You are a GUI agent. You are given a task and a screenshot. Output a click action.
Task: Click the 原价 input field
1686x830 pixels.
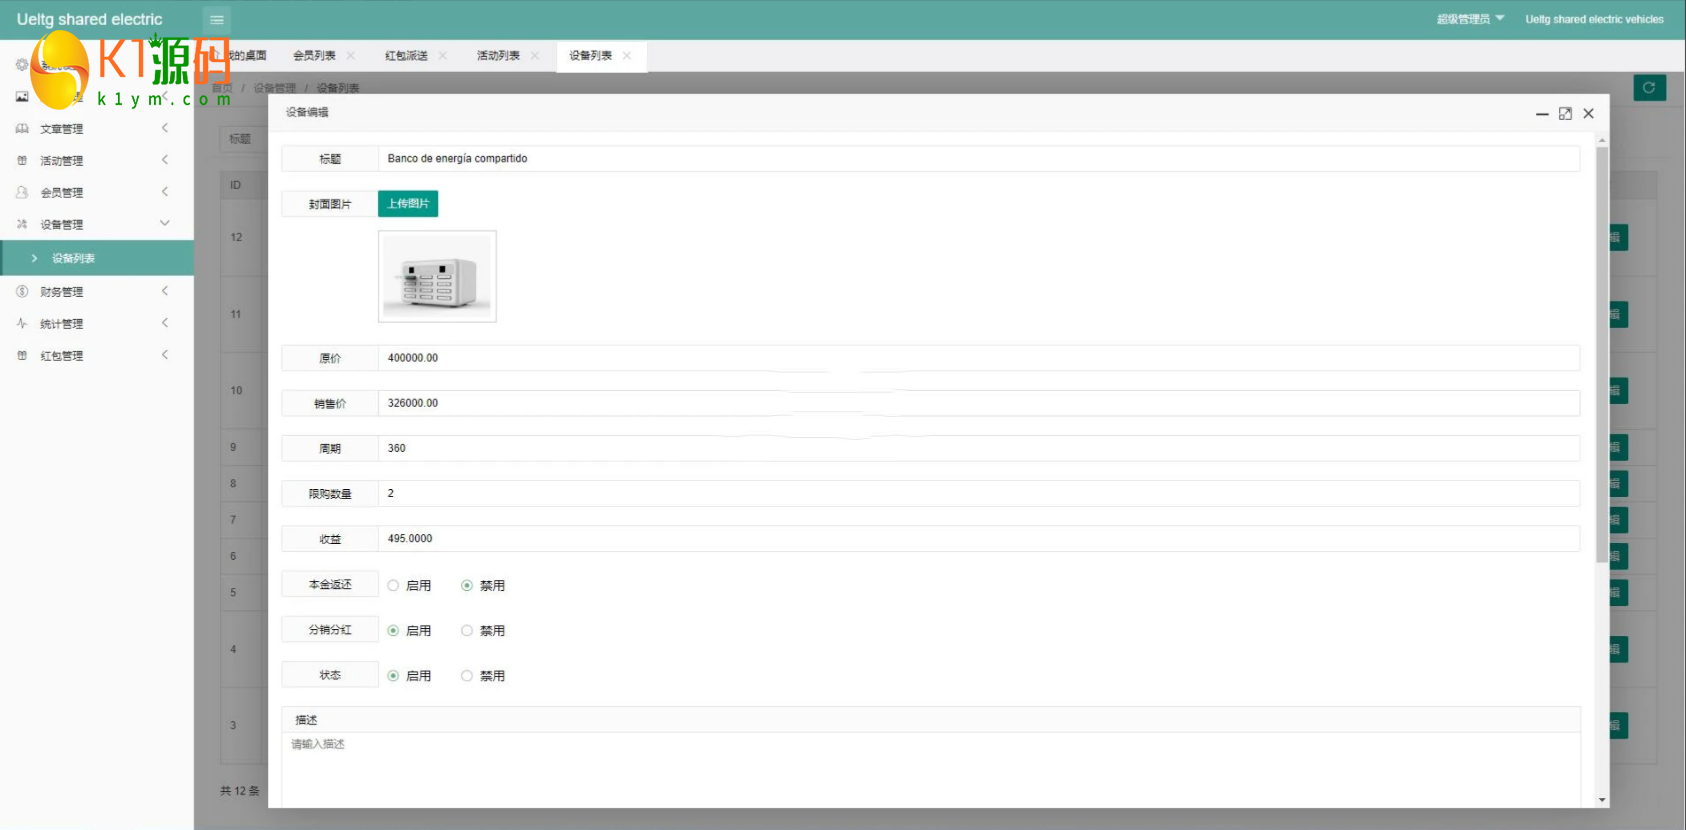979,358
